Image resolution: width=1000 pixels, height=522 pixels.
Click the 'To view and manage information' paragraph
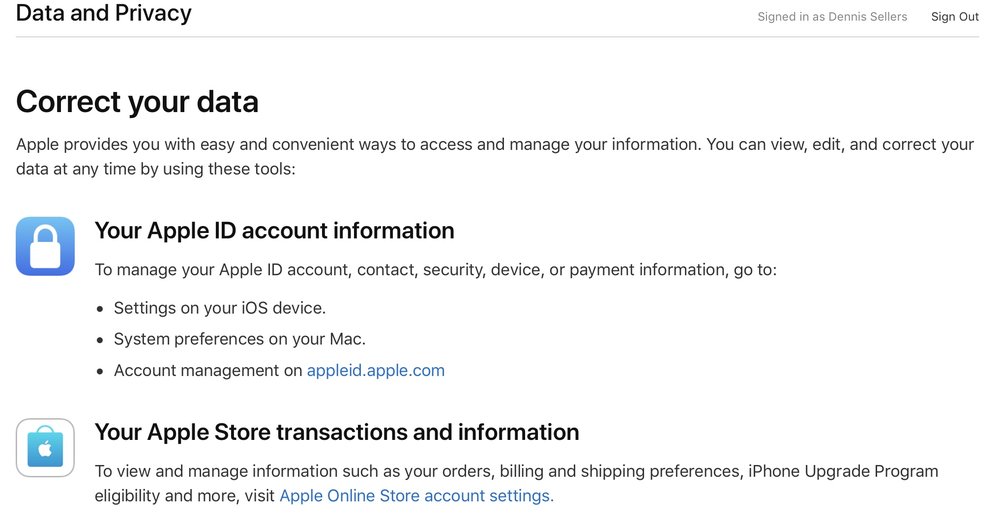click(517, 484)
